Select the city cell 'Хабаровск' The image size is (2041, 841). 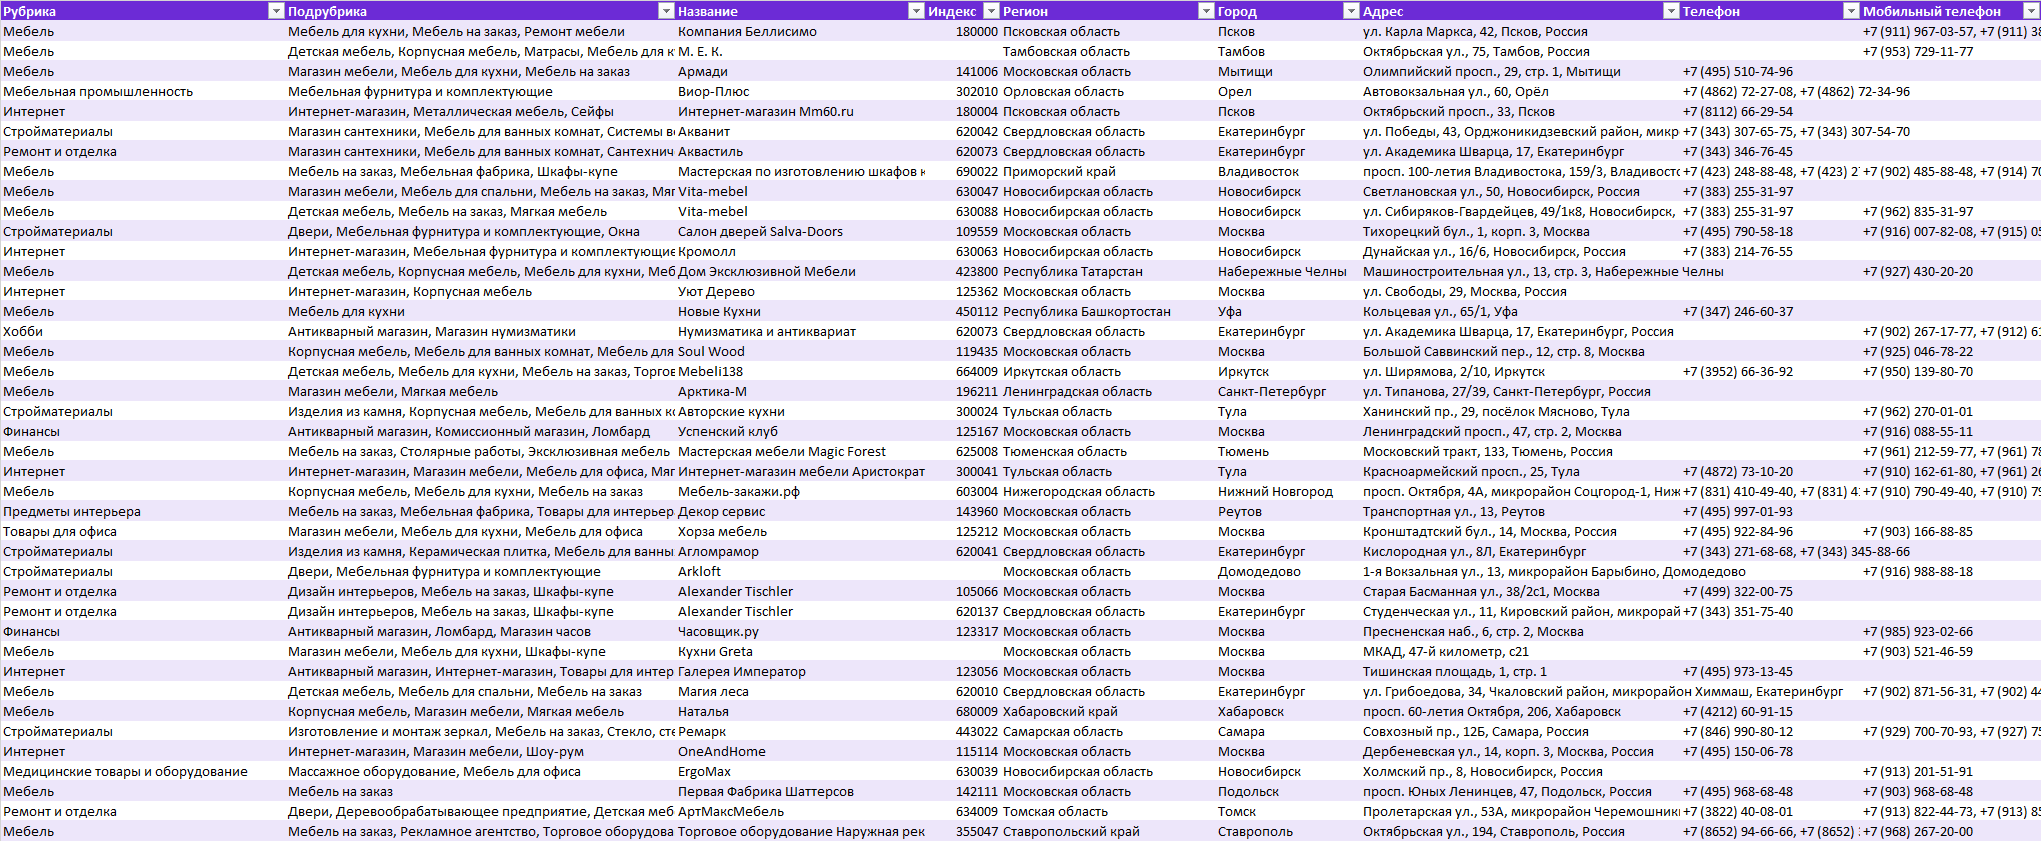pos(1288,711)
